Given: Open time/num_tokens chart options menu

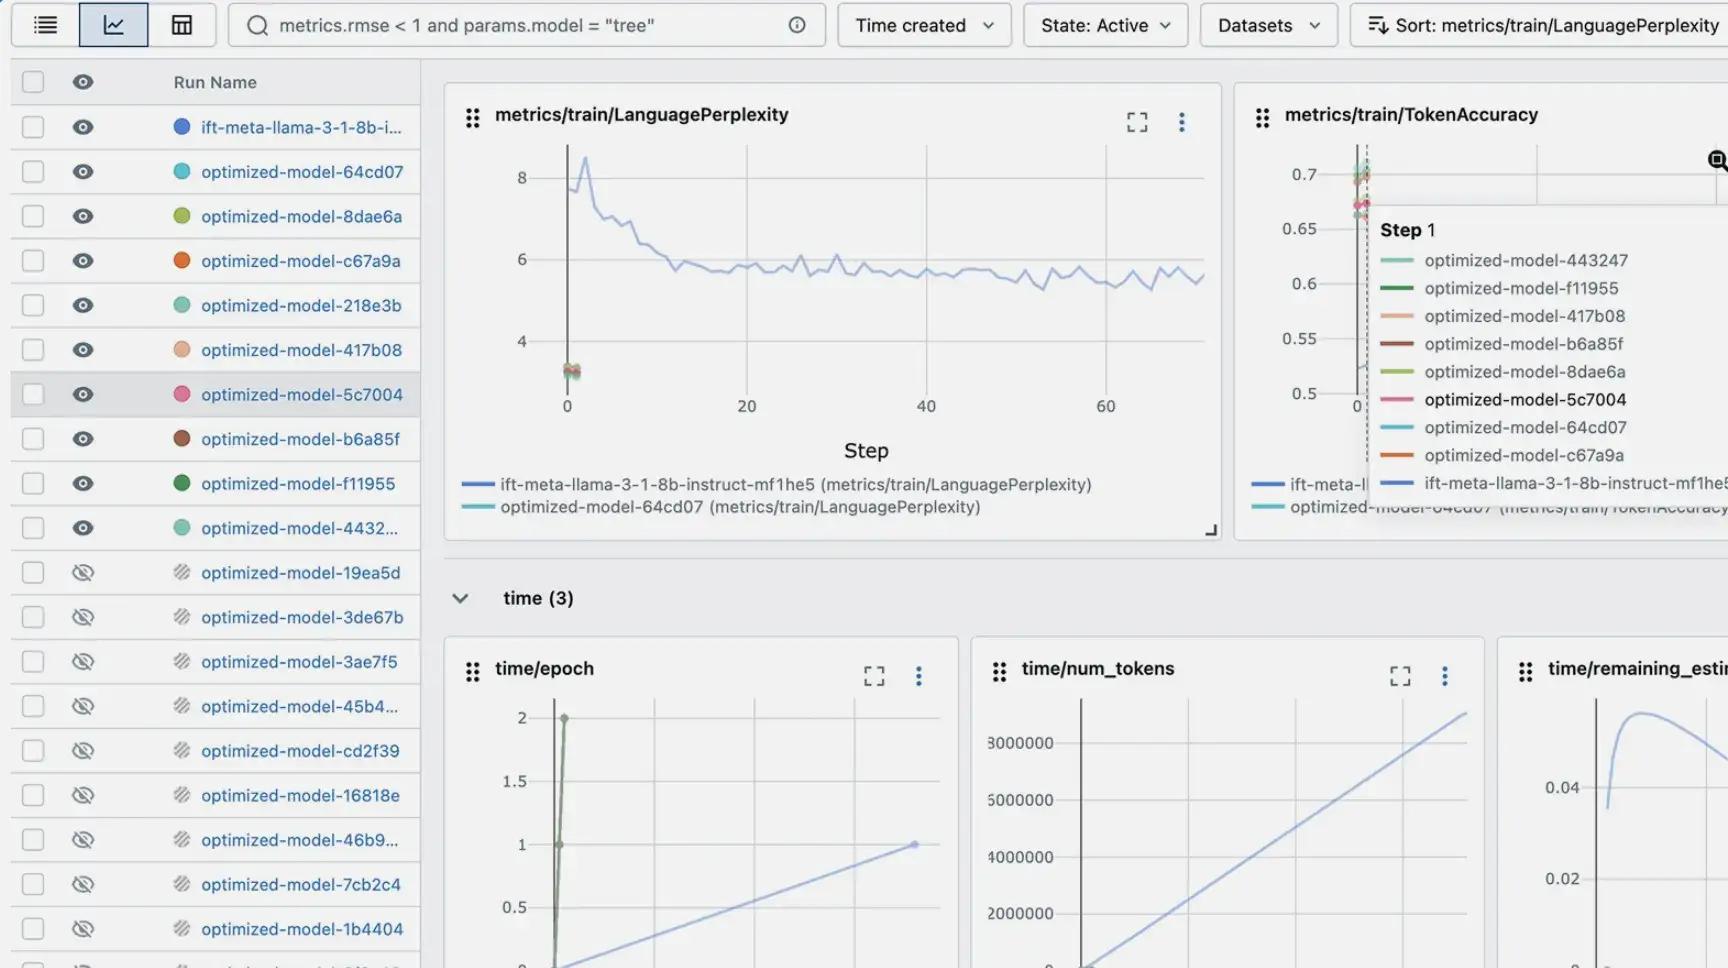Looking at the screenshot, I should [1445, 676].
